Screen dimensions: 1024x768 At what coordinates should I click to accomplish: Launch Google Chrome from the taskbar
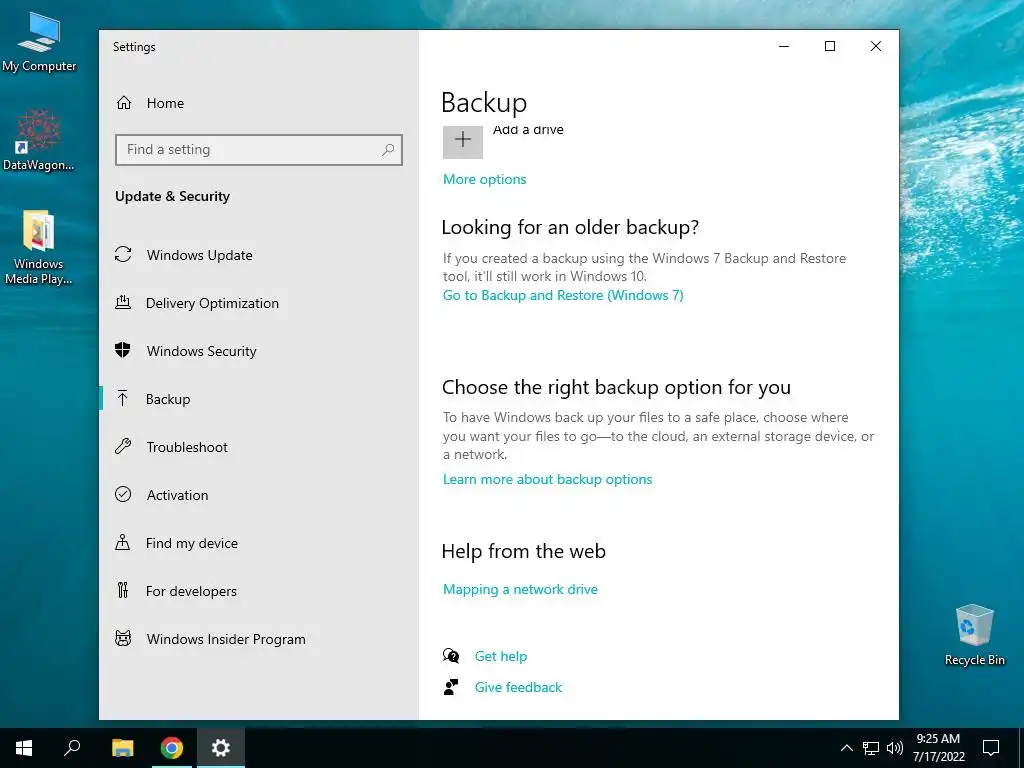tap(172, 748)
